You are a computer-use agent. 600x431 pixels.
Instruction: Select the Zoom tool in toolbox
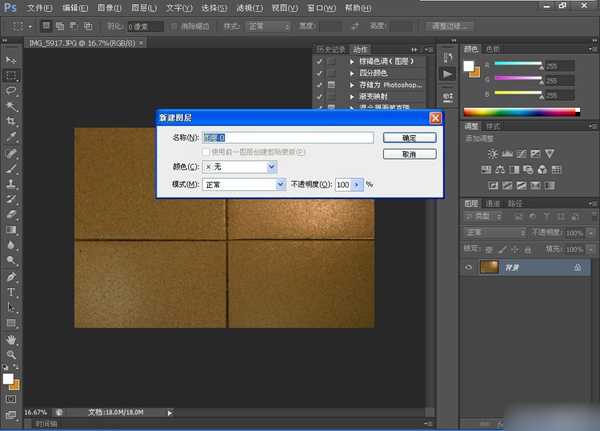12,354
